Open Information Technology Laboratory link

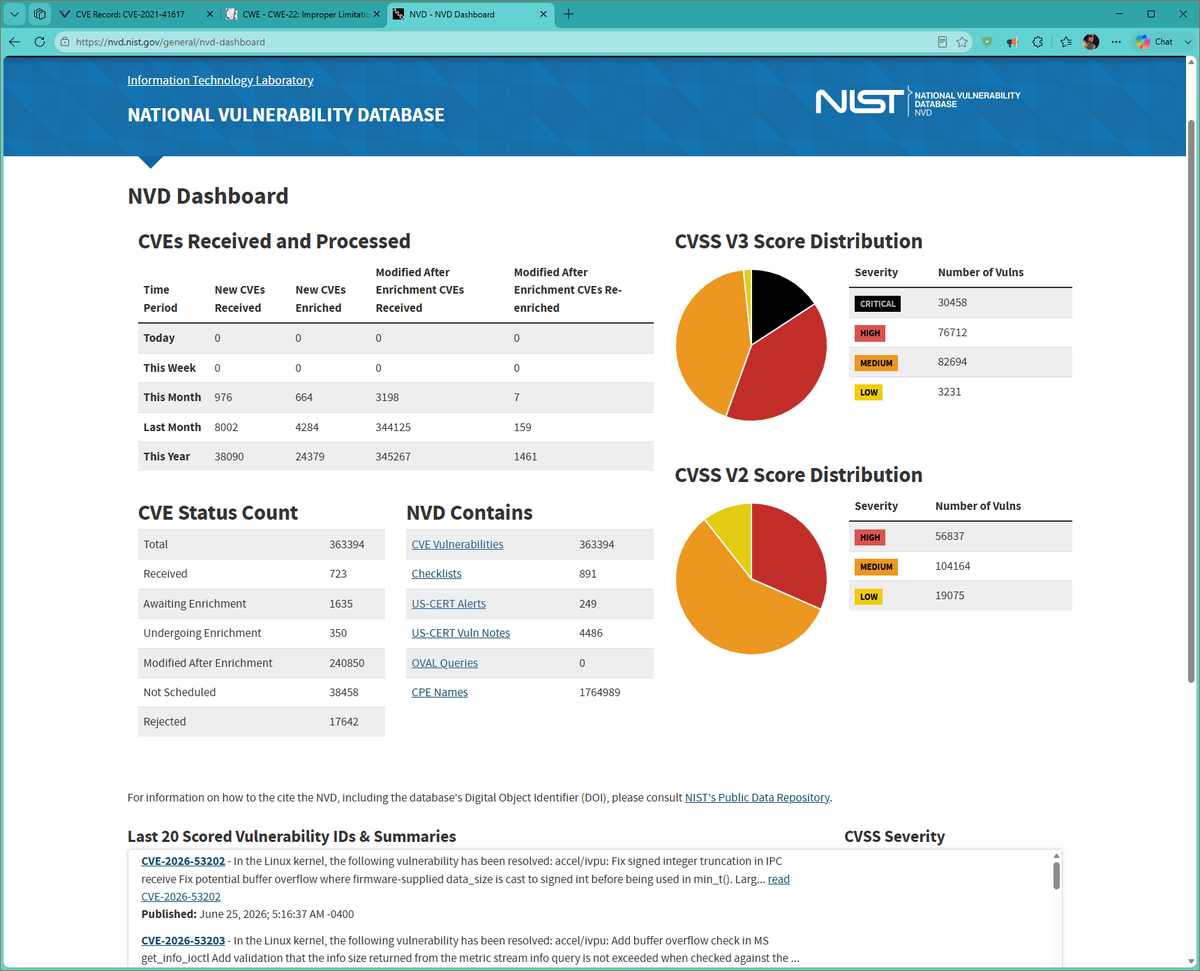[x=220, y=81]
